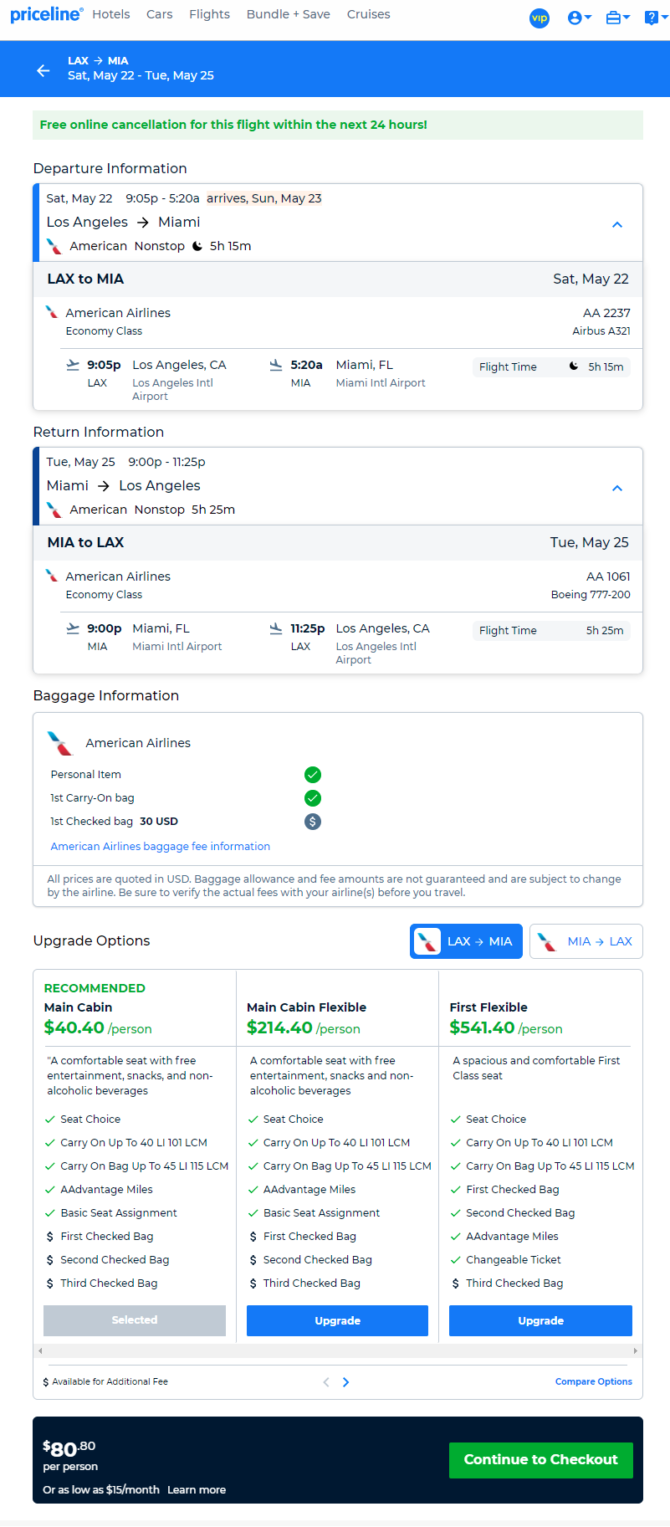Open American Airlines baggage fee information link
Image resolution: width=670 pixels, height=1527 pixels.
tap(160, 846)
